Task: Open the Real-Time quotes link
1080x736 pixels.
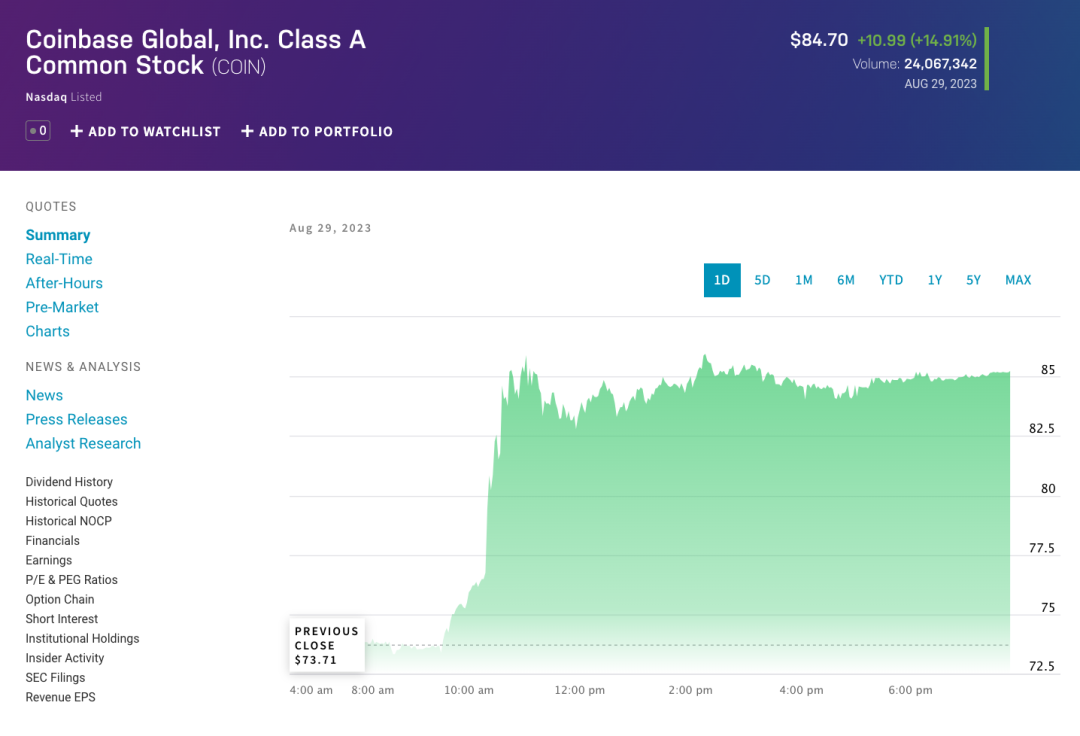Action: [59, 259]
